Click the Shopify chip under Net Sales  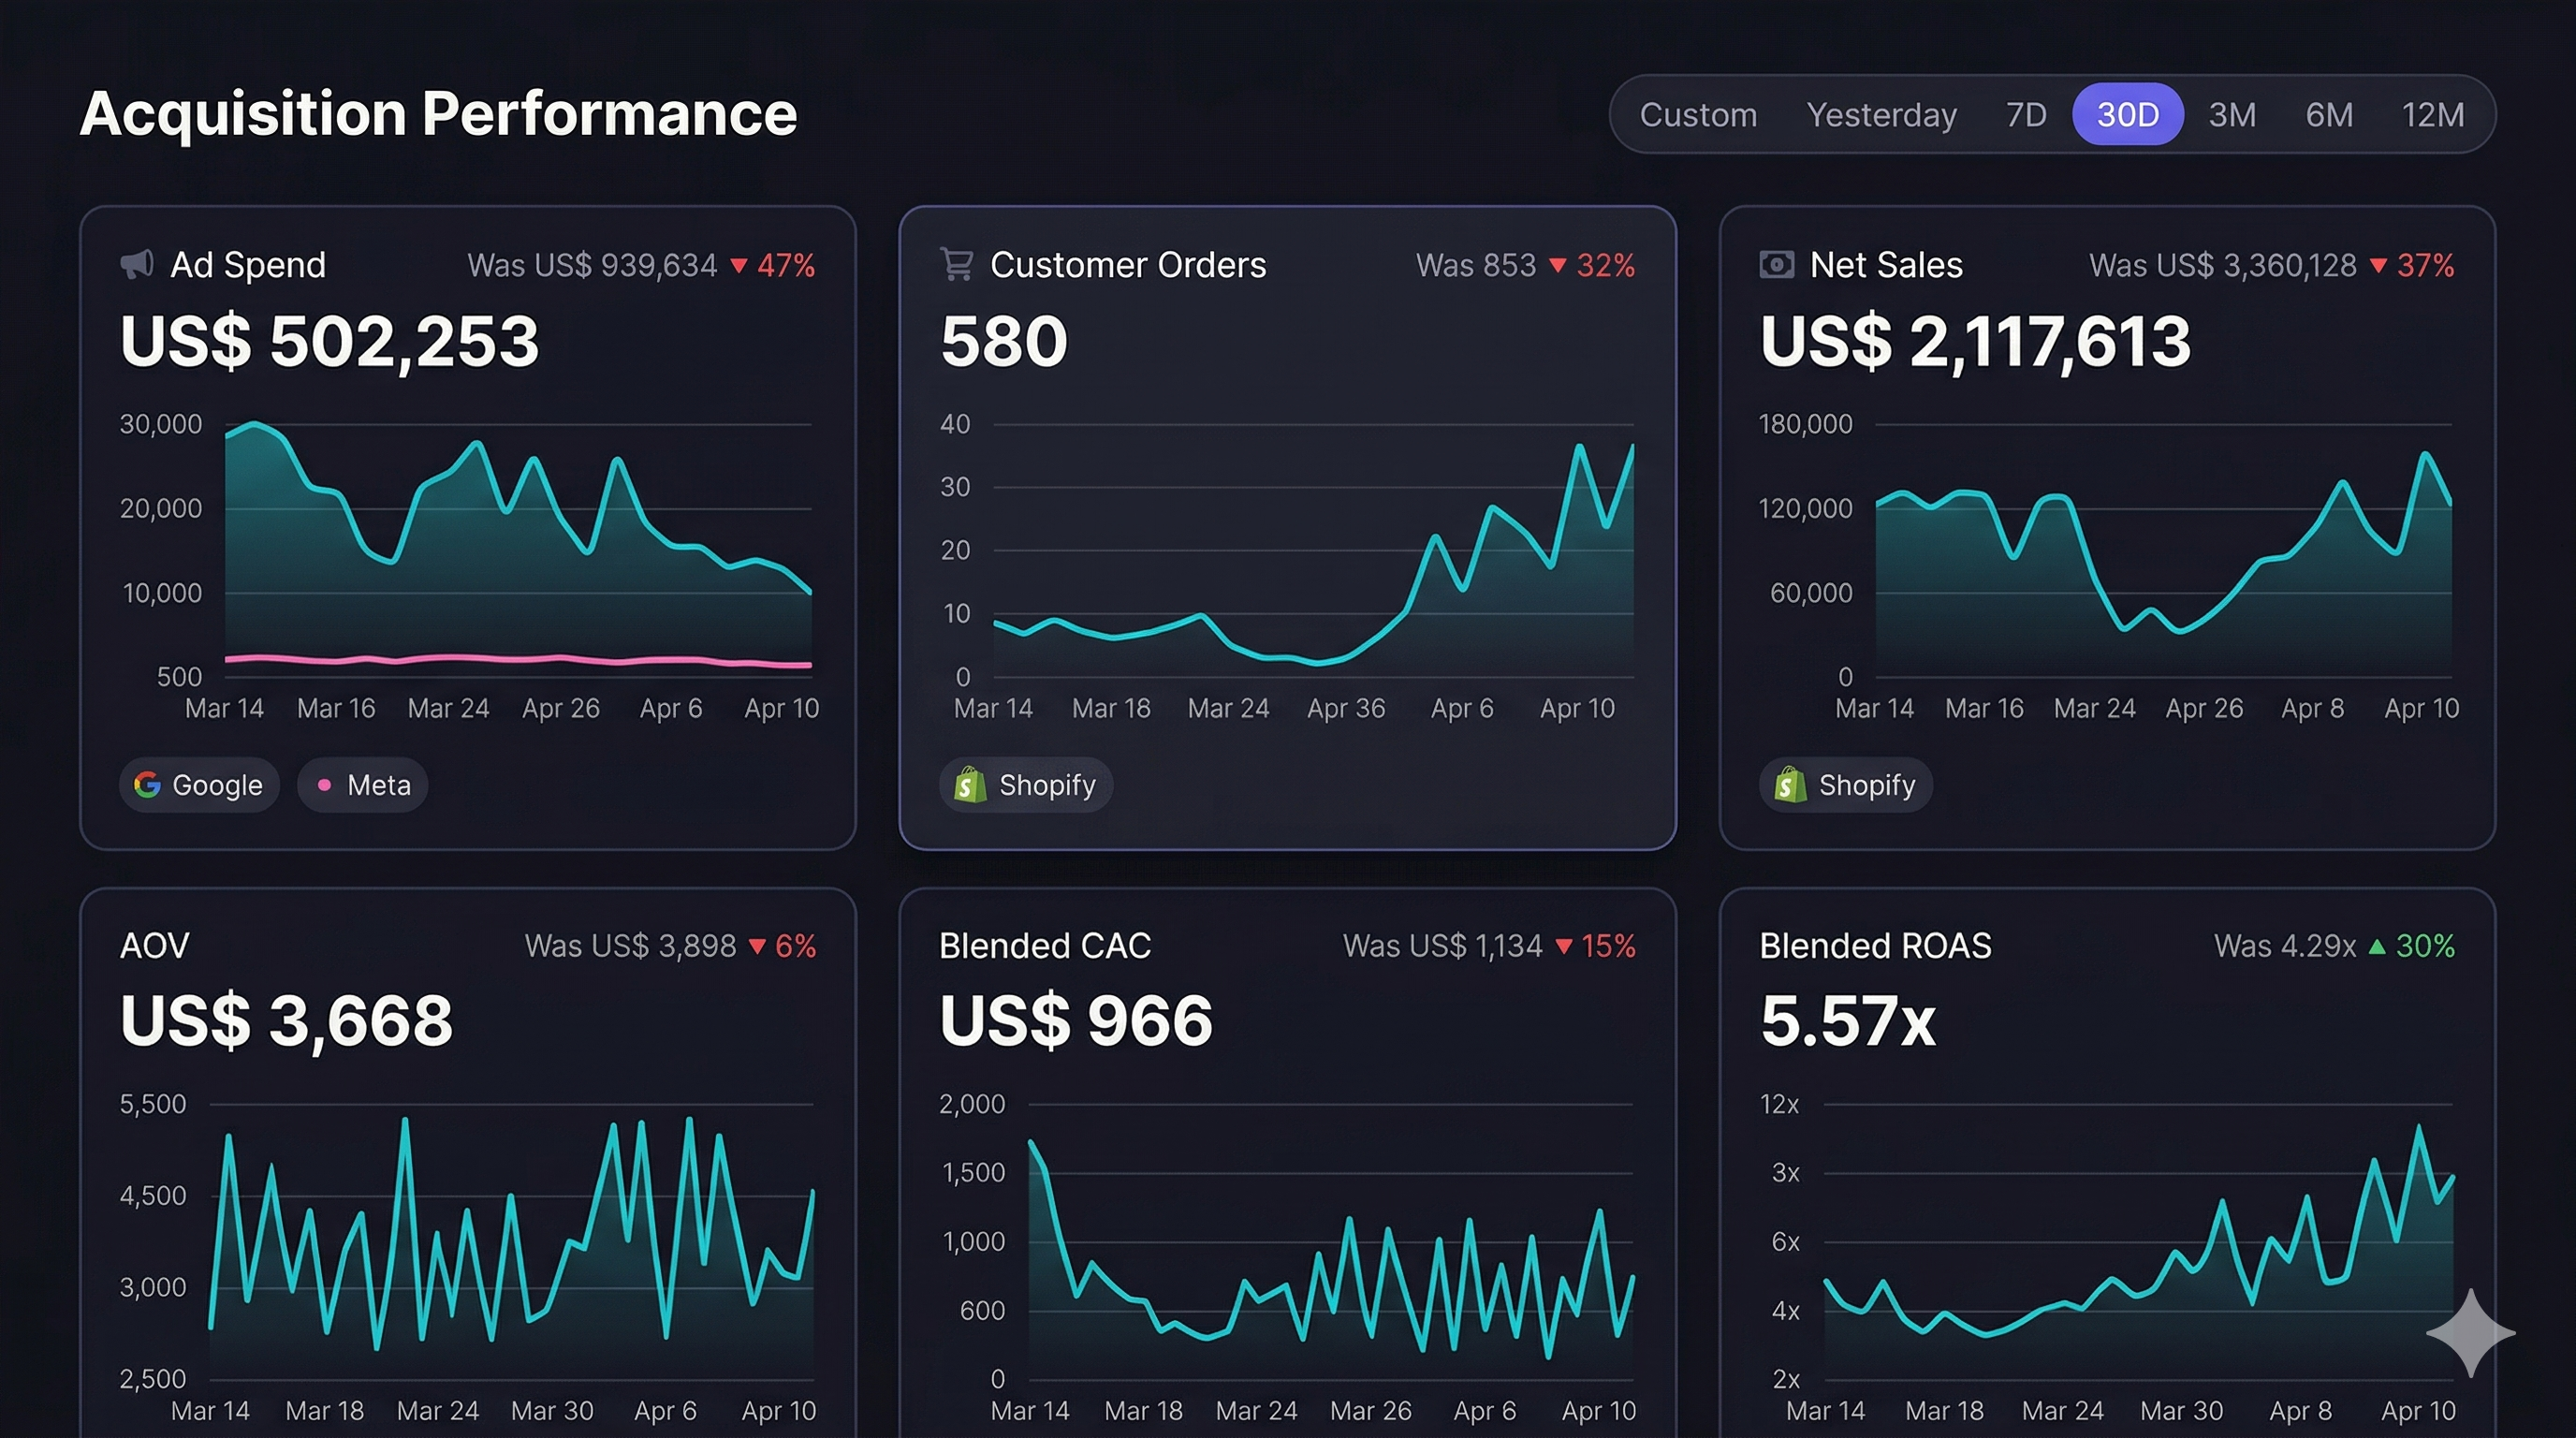point(1845,785)
